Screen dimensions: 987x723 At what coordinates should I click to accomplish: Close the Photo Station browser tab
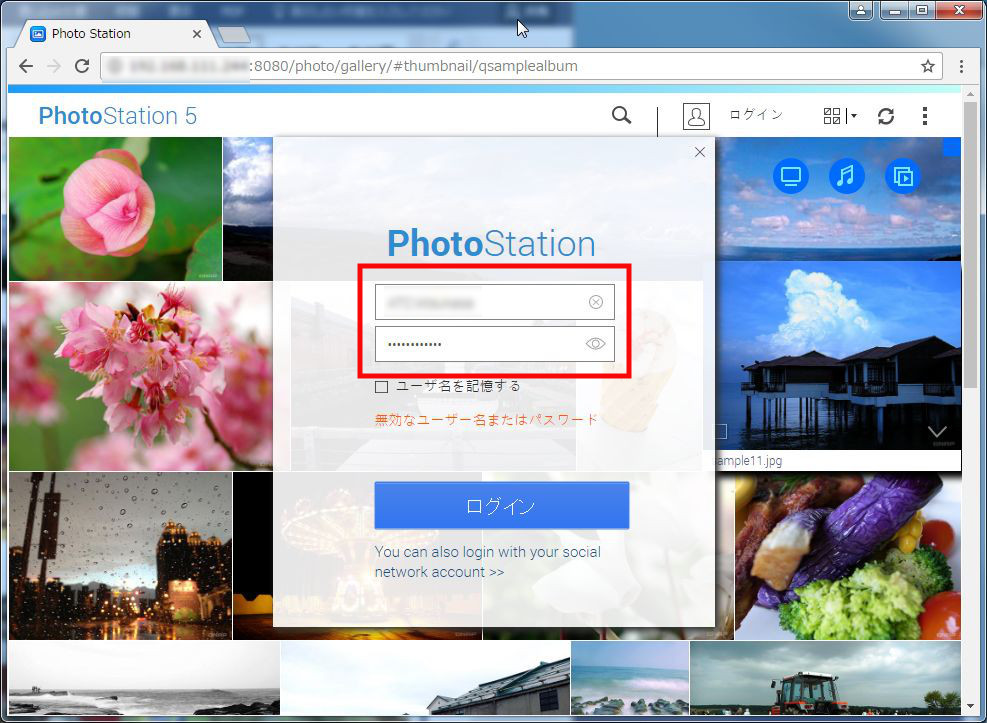[x=197, y=34]
